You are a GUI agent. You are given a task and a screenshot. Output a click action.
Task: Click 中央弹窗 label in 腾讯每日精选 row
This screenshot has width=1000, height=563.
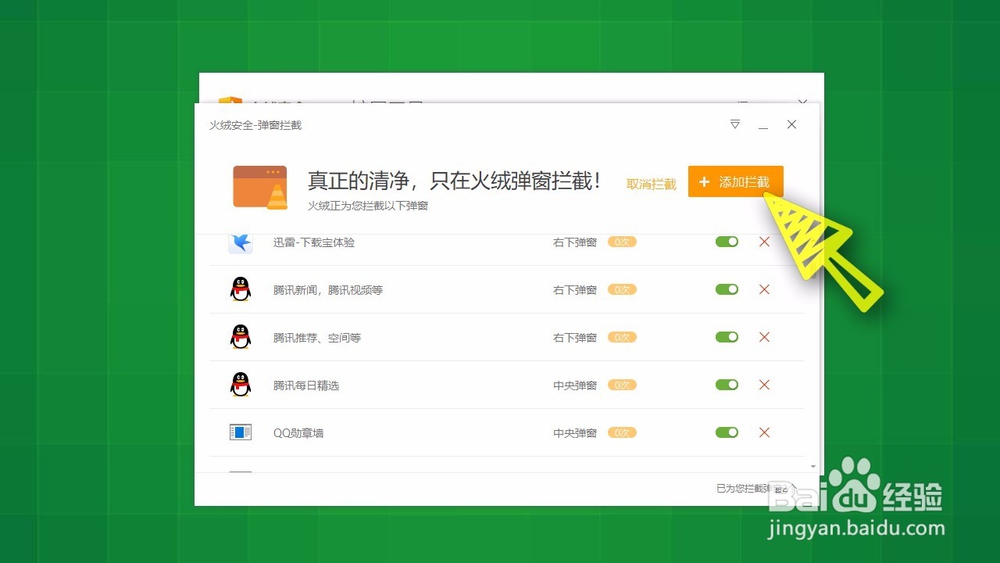575,385
